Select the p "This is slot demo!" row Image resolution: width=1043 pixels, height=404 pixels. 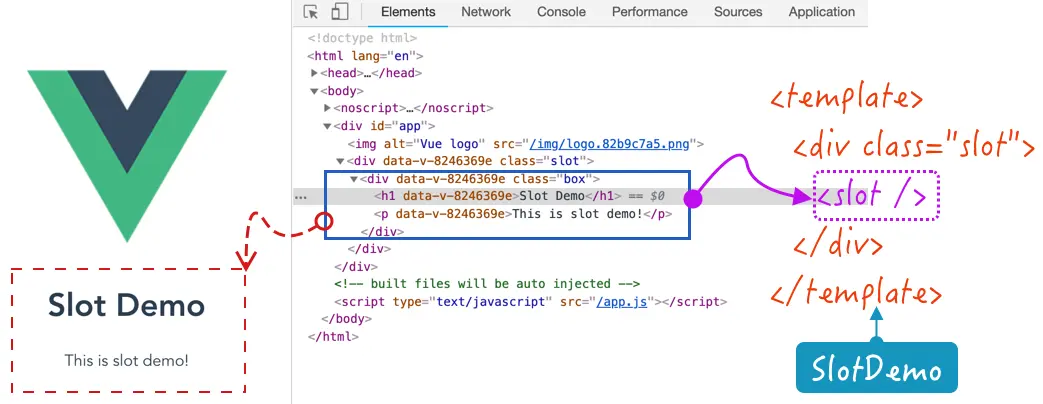click(x=523, y=214)
